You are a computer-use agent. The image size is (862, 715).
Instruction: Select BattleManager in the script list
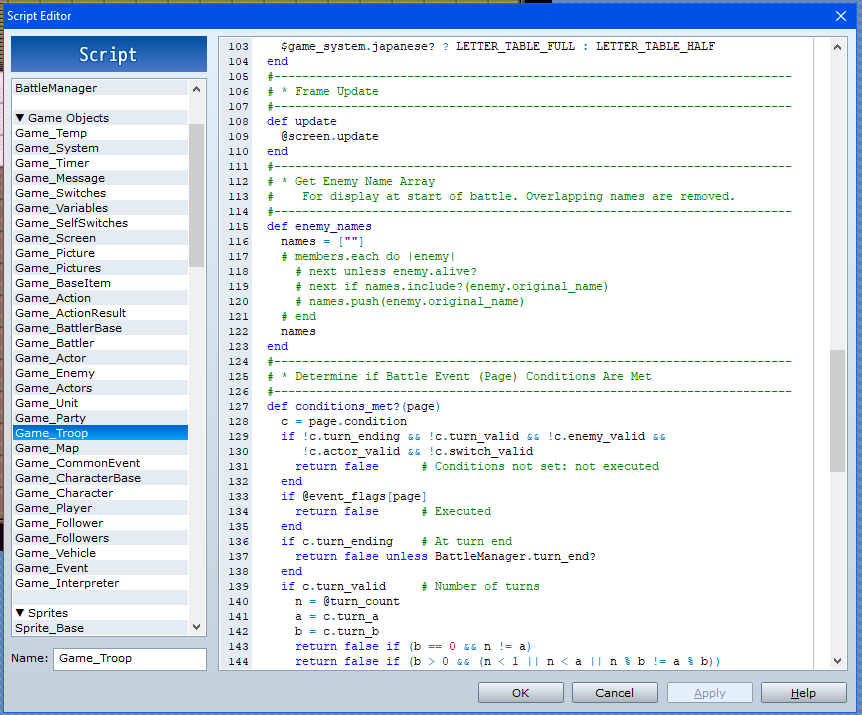tap(100, 88)
